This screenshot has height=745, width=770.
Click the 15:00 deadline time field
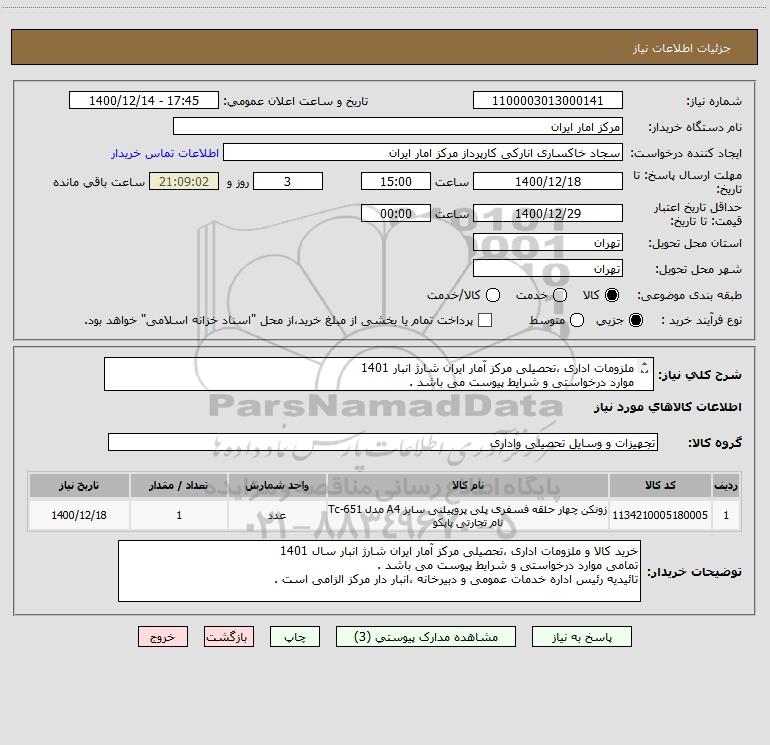[x=396, y=181]
